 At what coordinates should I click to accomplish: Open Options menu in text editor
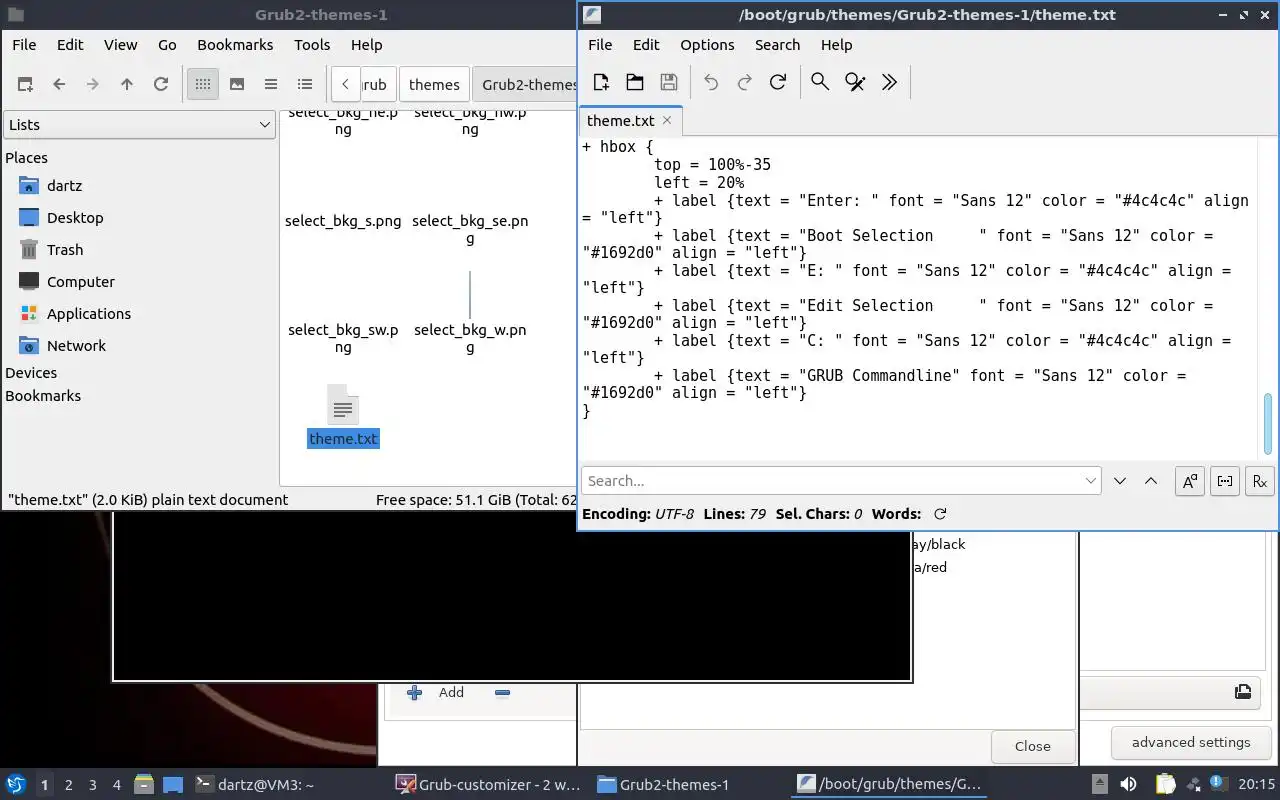(707, 45)
